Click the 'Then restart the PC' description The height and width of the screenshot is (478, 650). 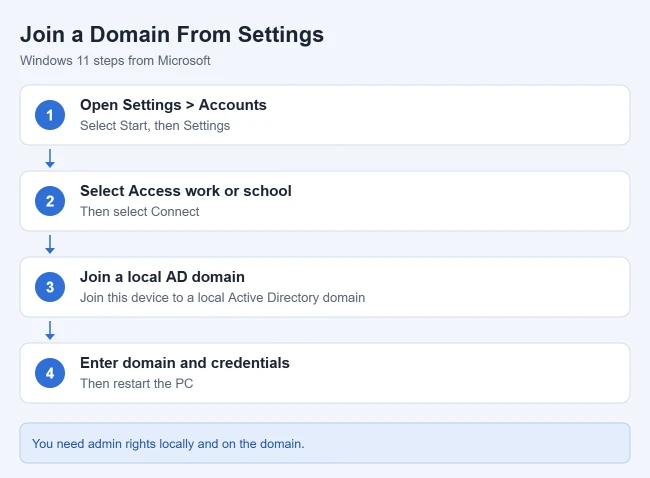136,383
